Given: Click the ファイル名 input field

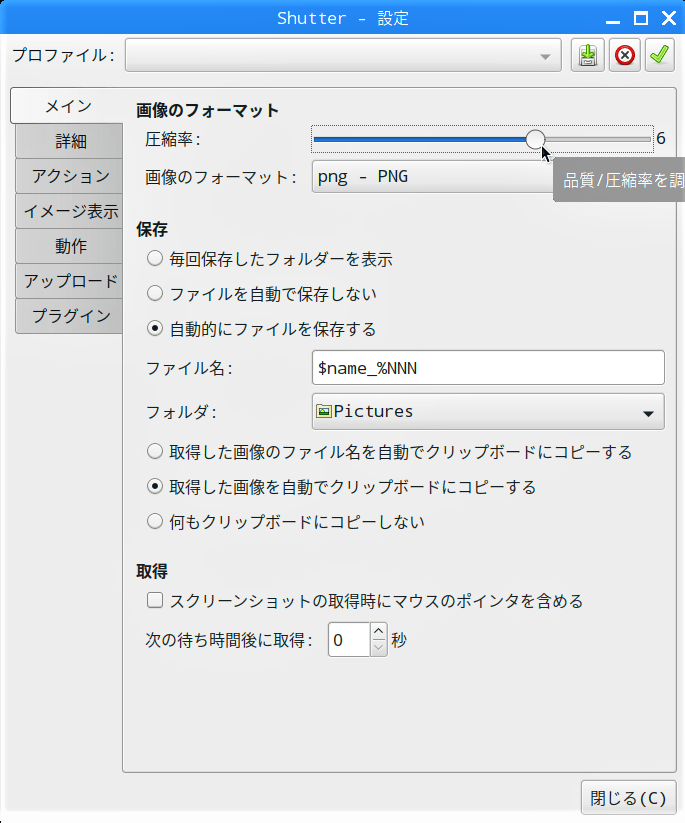Looking at the screenshot, I should click(x=488, y=368).
